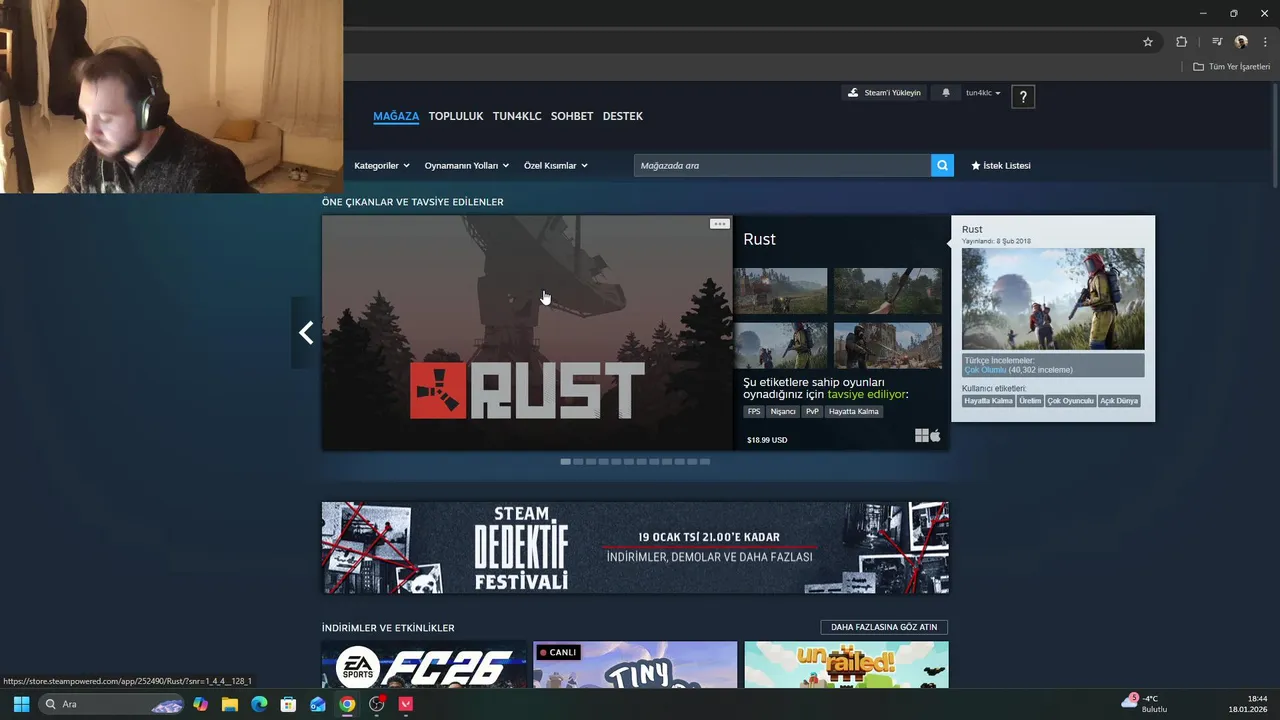Open İstek Listesi wishlist link
The height and width of the screenshot is (720, 1280).
(x=1001, y=165)
